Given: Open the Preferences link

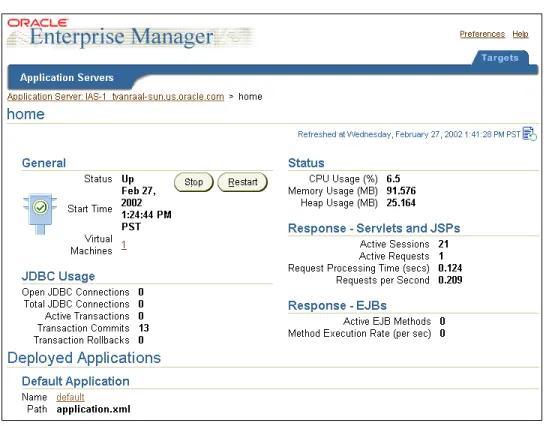Looking at the screenshot, I should (x=482, y=34).
